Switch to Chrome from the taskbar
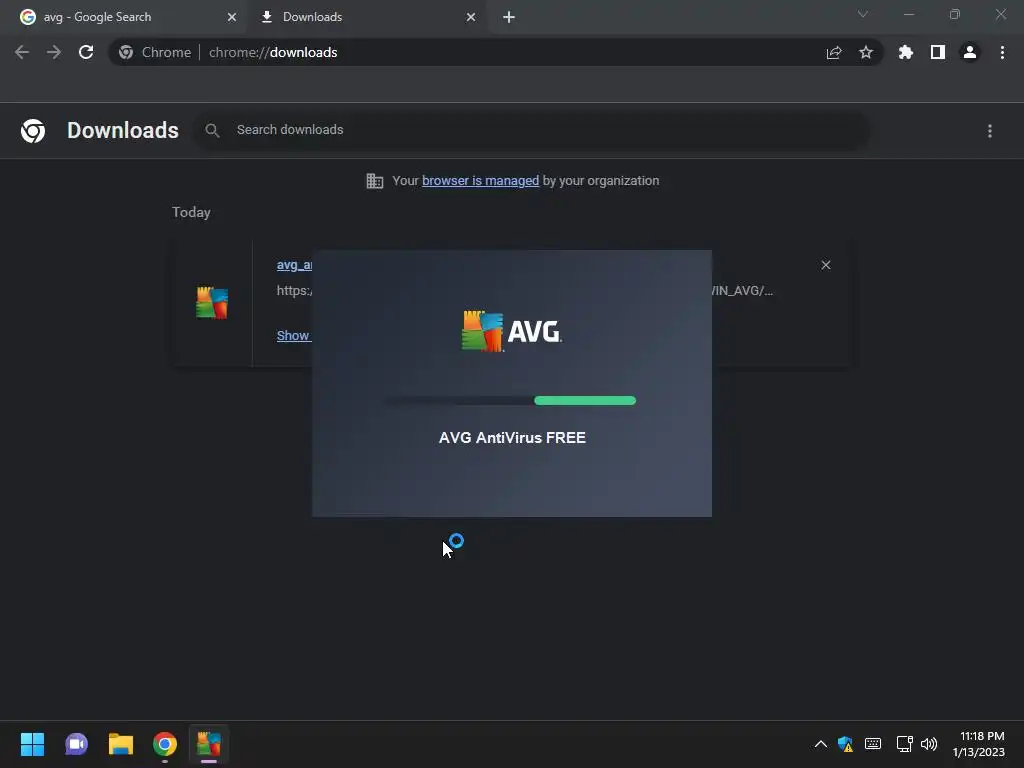The image size is (1024, 768). (165, 744)
